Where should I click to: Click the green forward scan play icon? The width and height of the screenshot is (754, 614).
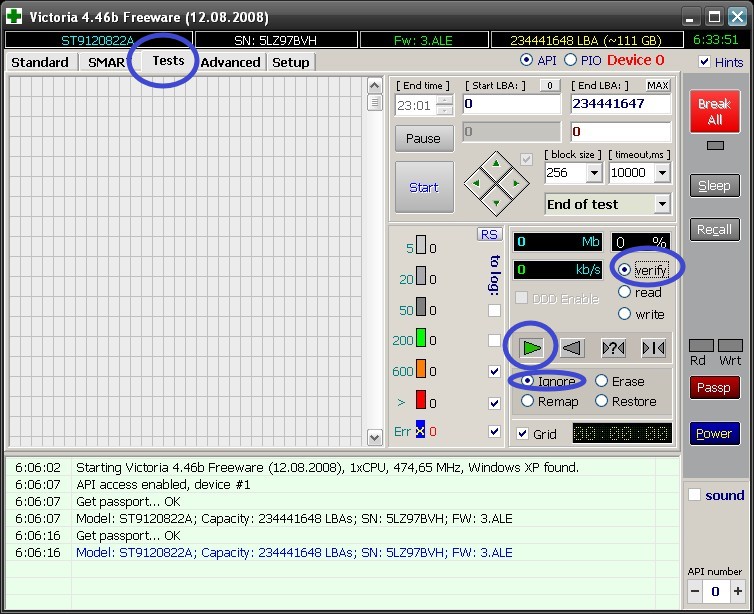pos(531,347)
